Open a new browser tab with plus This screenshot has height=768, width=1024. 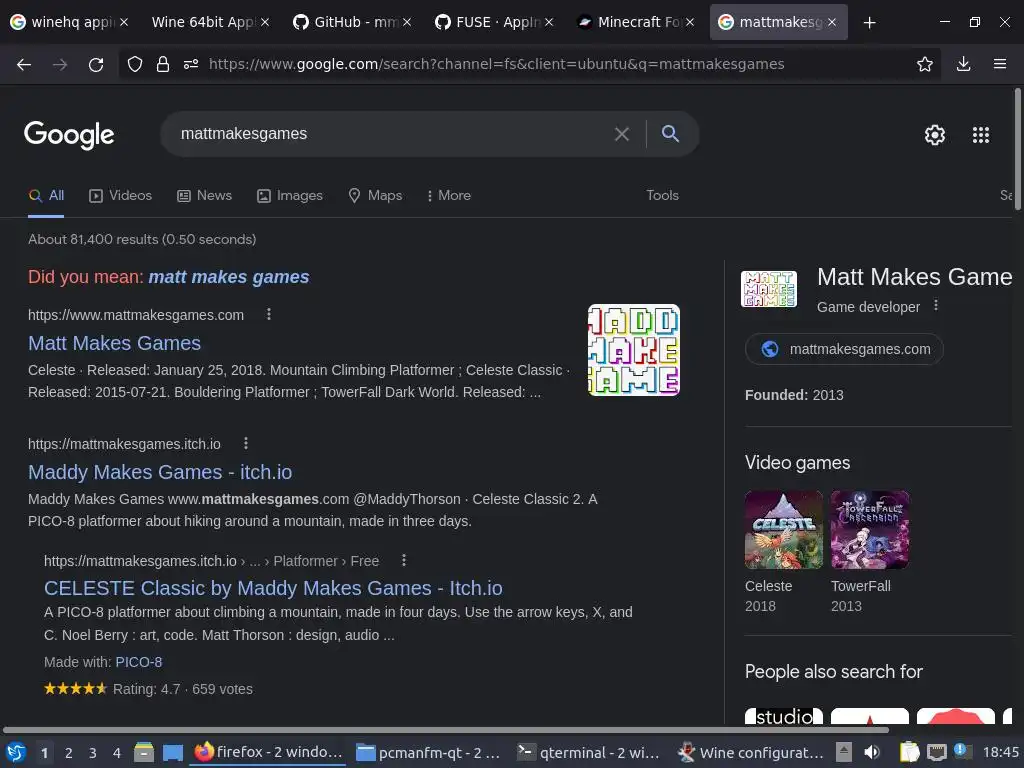(x=869, y=23)
